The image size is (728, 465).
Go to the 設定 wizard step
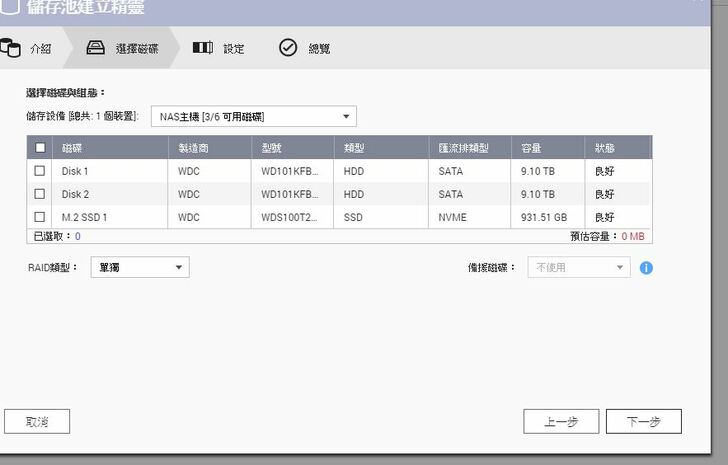[x=232, y=48]
